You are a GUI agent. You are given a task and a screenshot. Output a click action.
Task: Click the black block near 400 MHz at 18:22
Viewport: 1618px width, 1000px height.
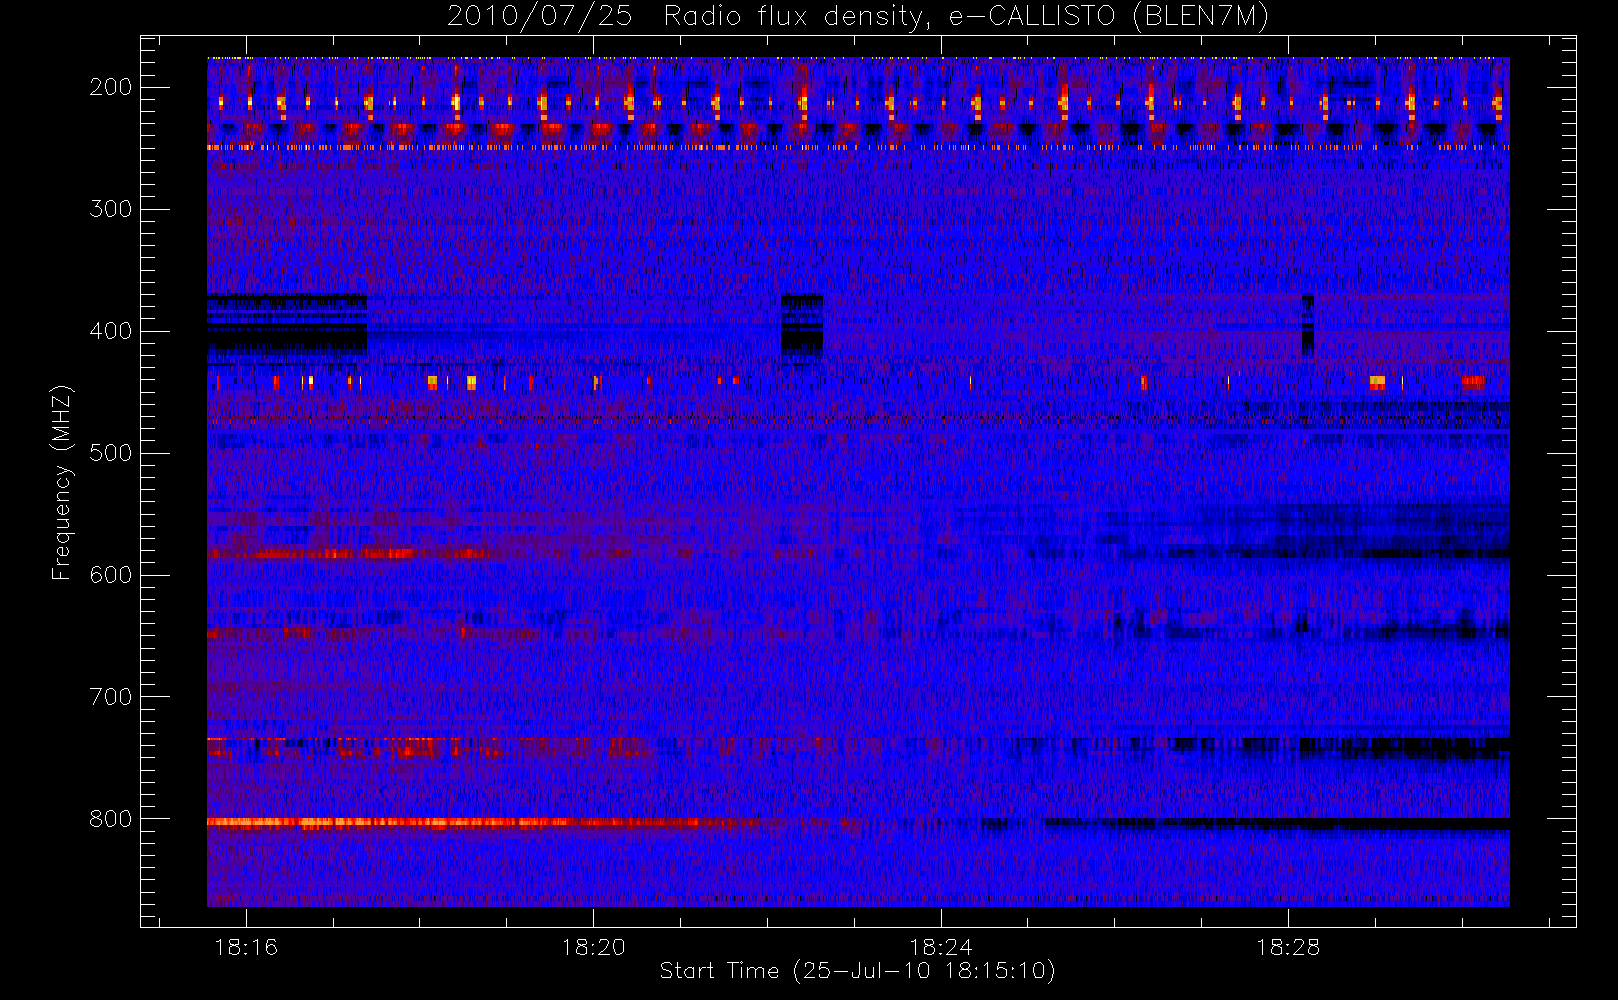coord(802,325)
